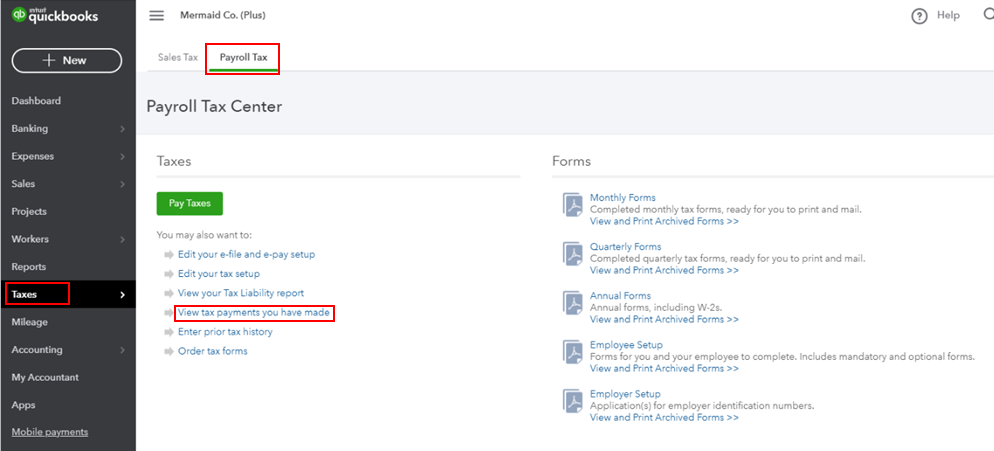Click the Employer Setup PDF icon
This screenshot has height=451, width=994.
point(572,401)
